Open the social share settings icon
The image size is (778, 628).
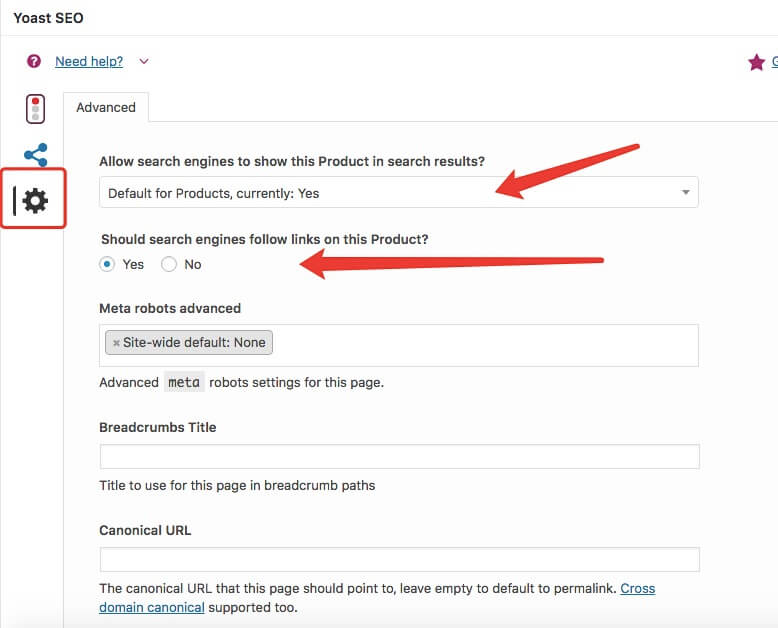point(36,155)
